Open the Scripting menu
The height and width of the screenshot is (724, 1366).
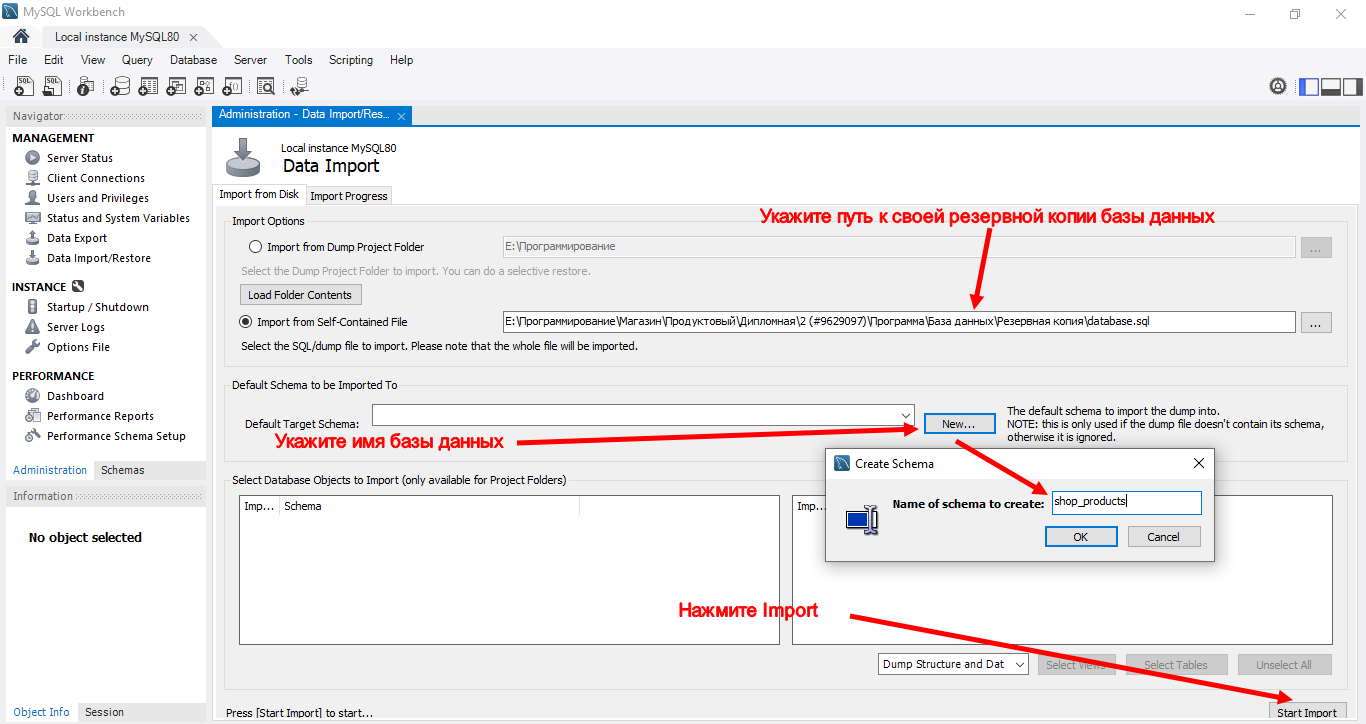coord(351,60)
